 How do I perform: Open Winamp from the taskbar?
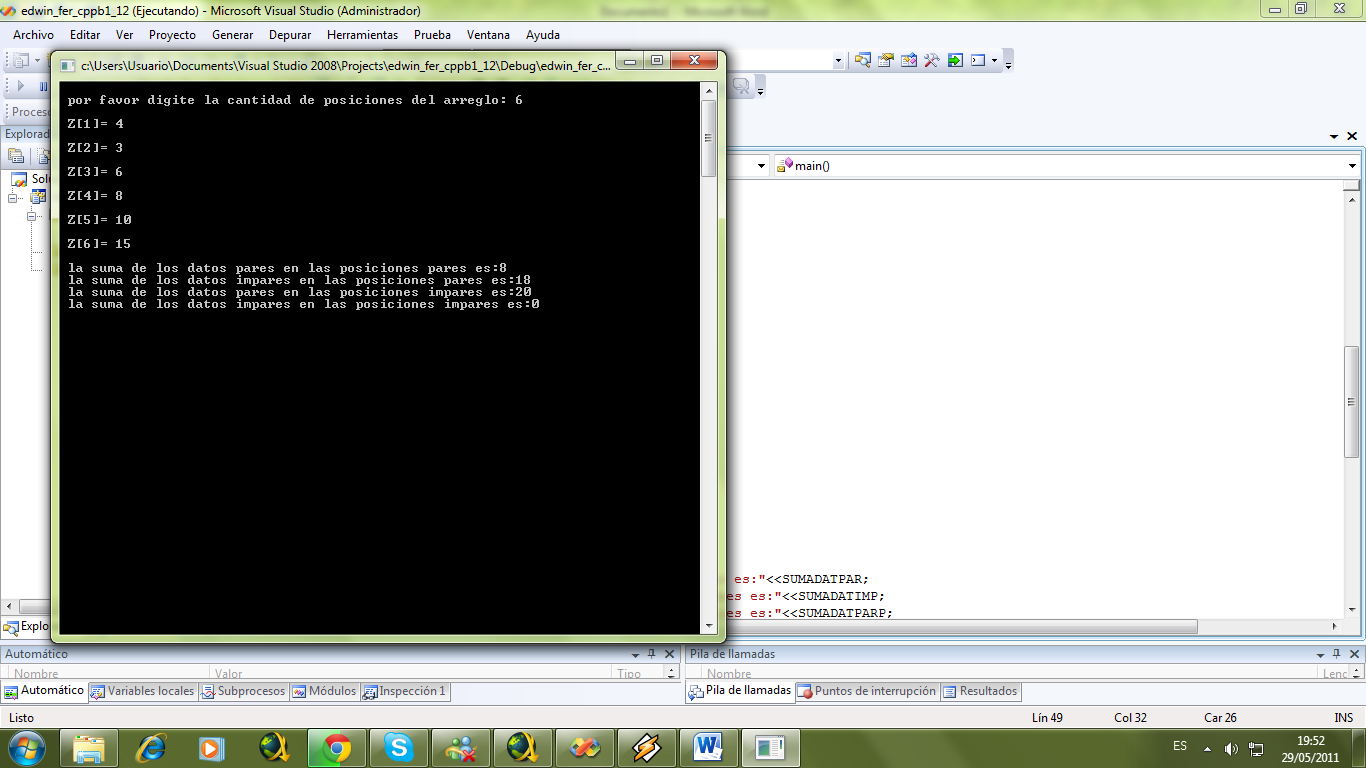pyautogui.click(x=646, y=747)
